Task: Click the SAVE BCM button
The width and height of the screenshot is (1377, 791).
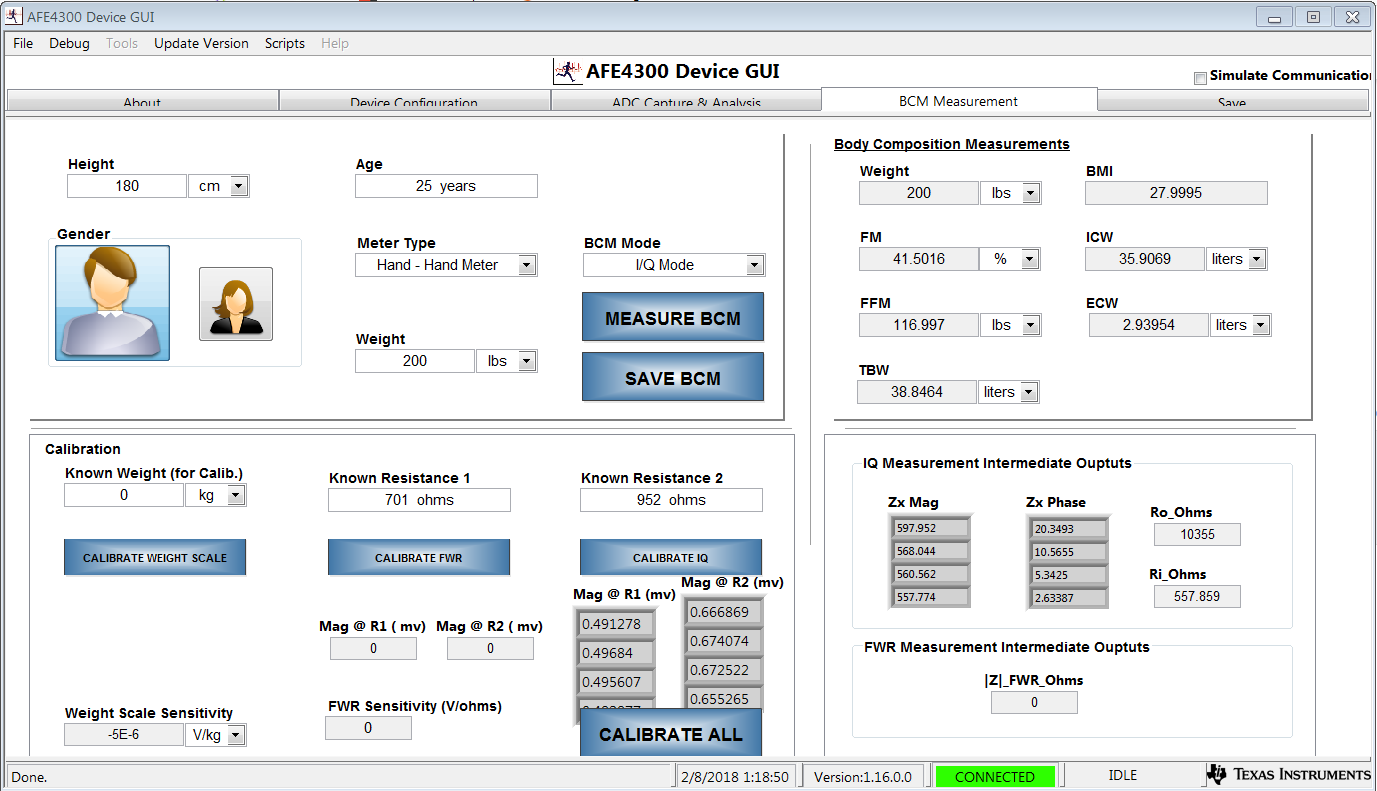Action: click(x=673, y=377)
